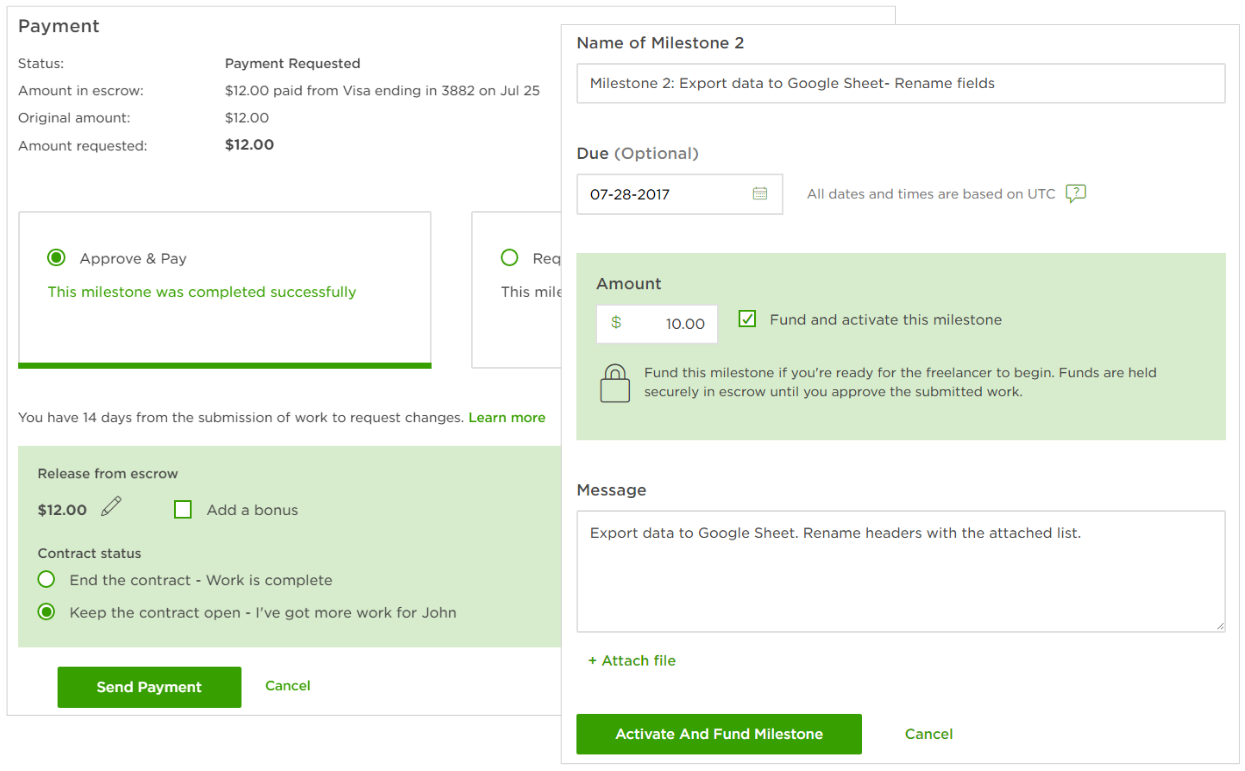Click inside the Message text area
This screenshot has height=771, width=1245.
tap(900, 580)
